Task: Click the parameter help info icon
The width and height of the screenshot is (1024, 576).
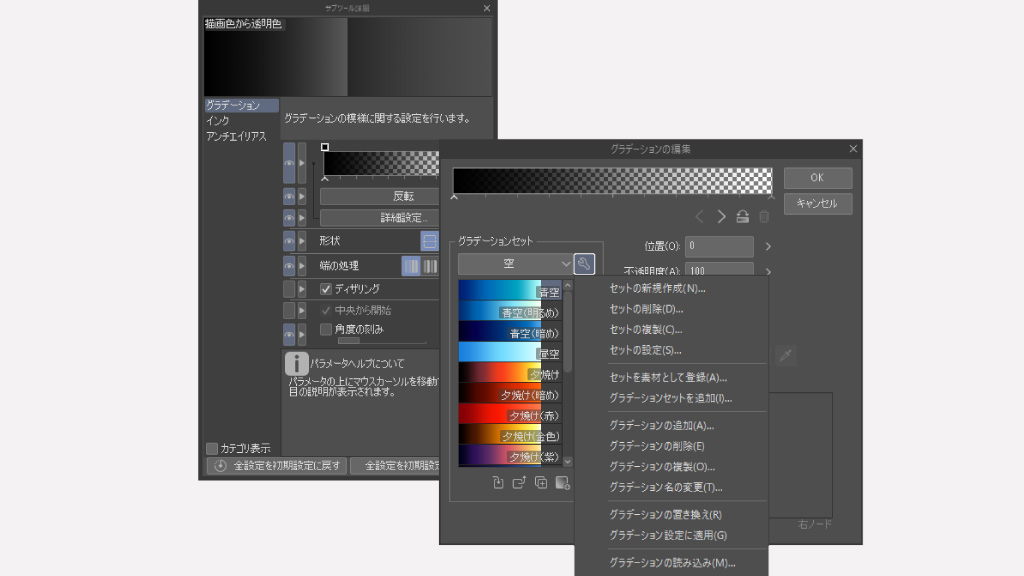Action: (x=296, y=364)
